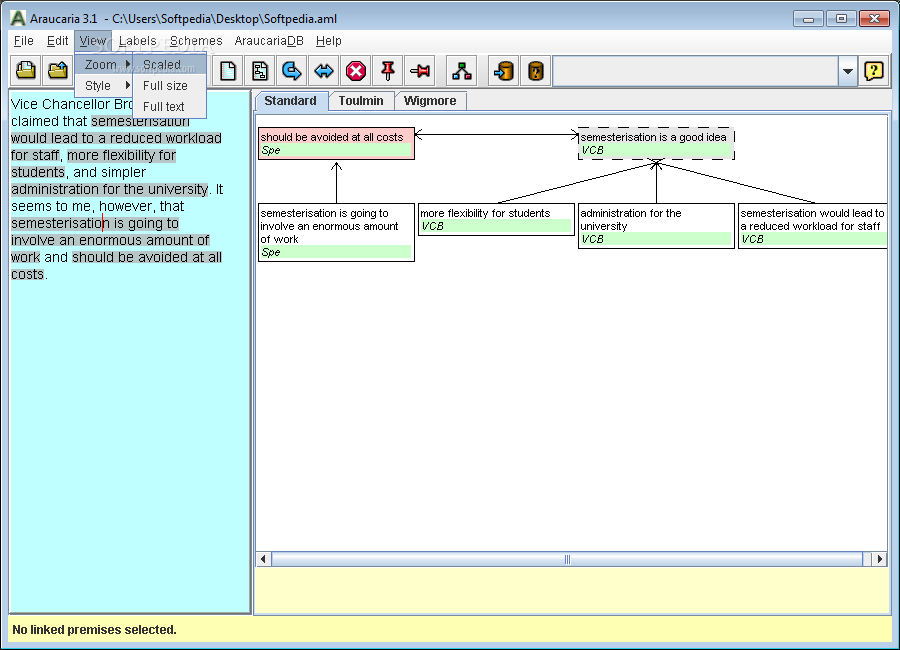Open the toolbar combo box dropdown arrow
Viewport: 900px width, 650px height.
coord(847,71)
